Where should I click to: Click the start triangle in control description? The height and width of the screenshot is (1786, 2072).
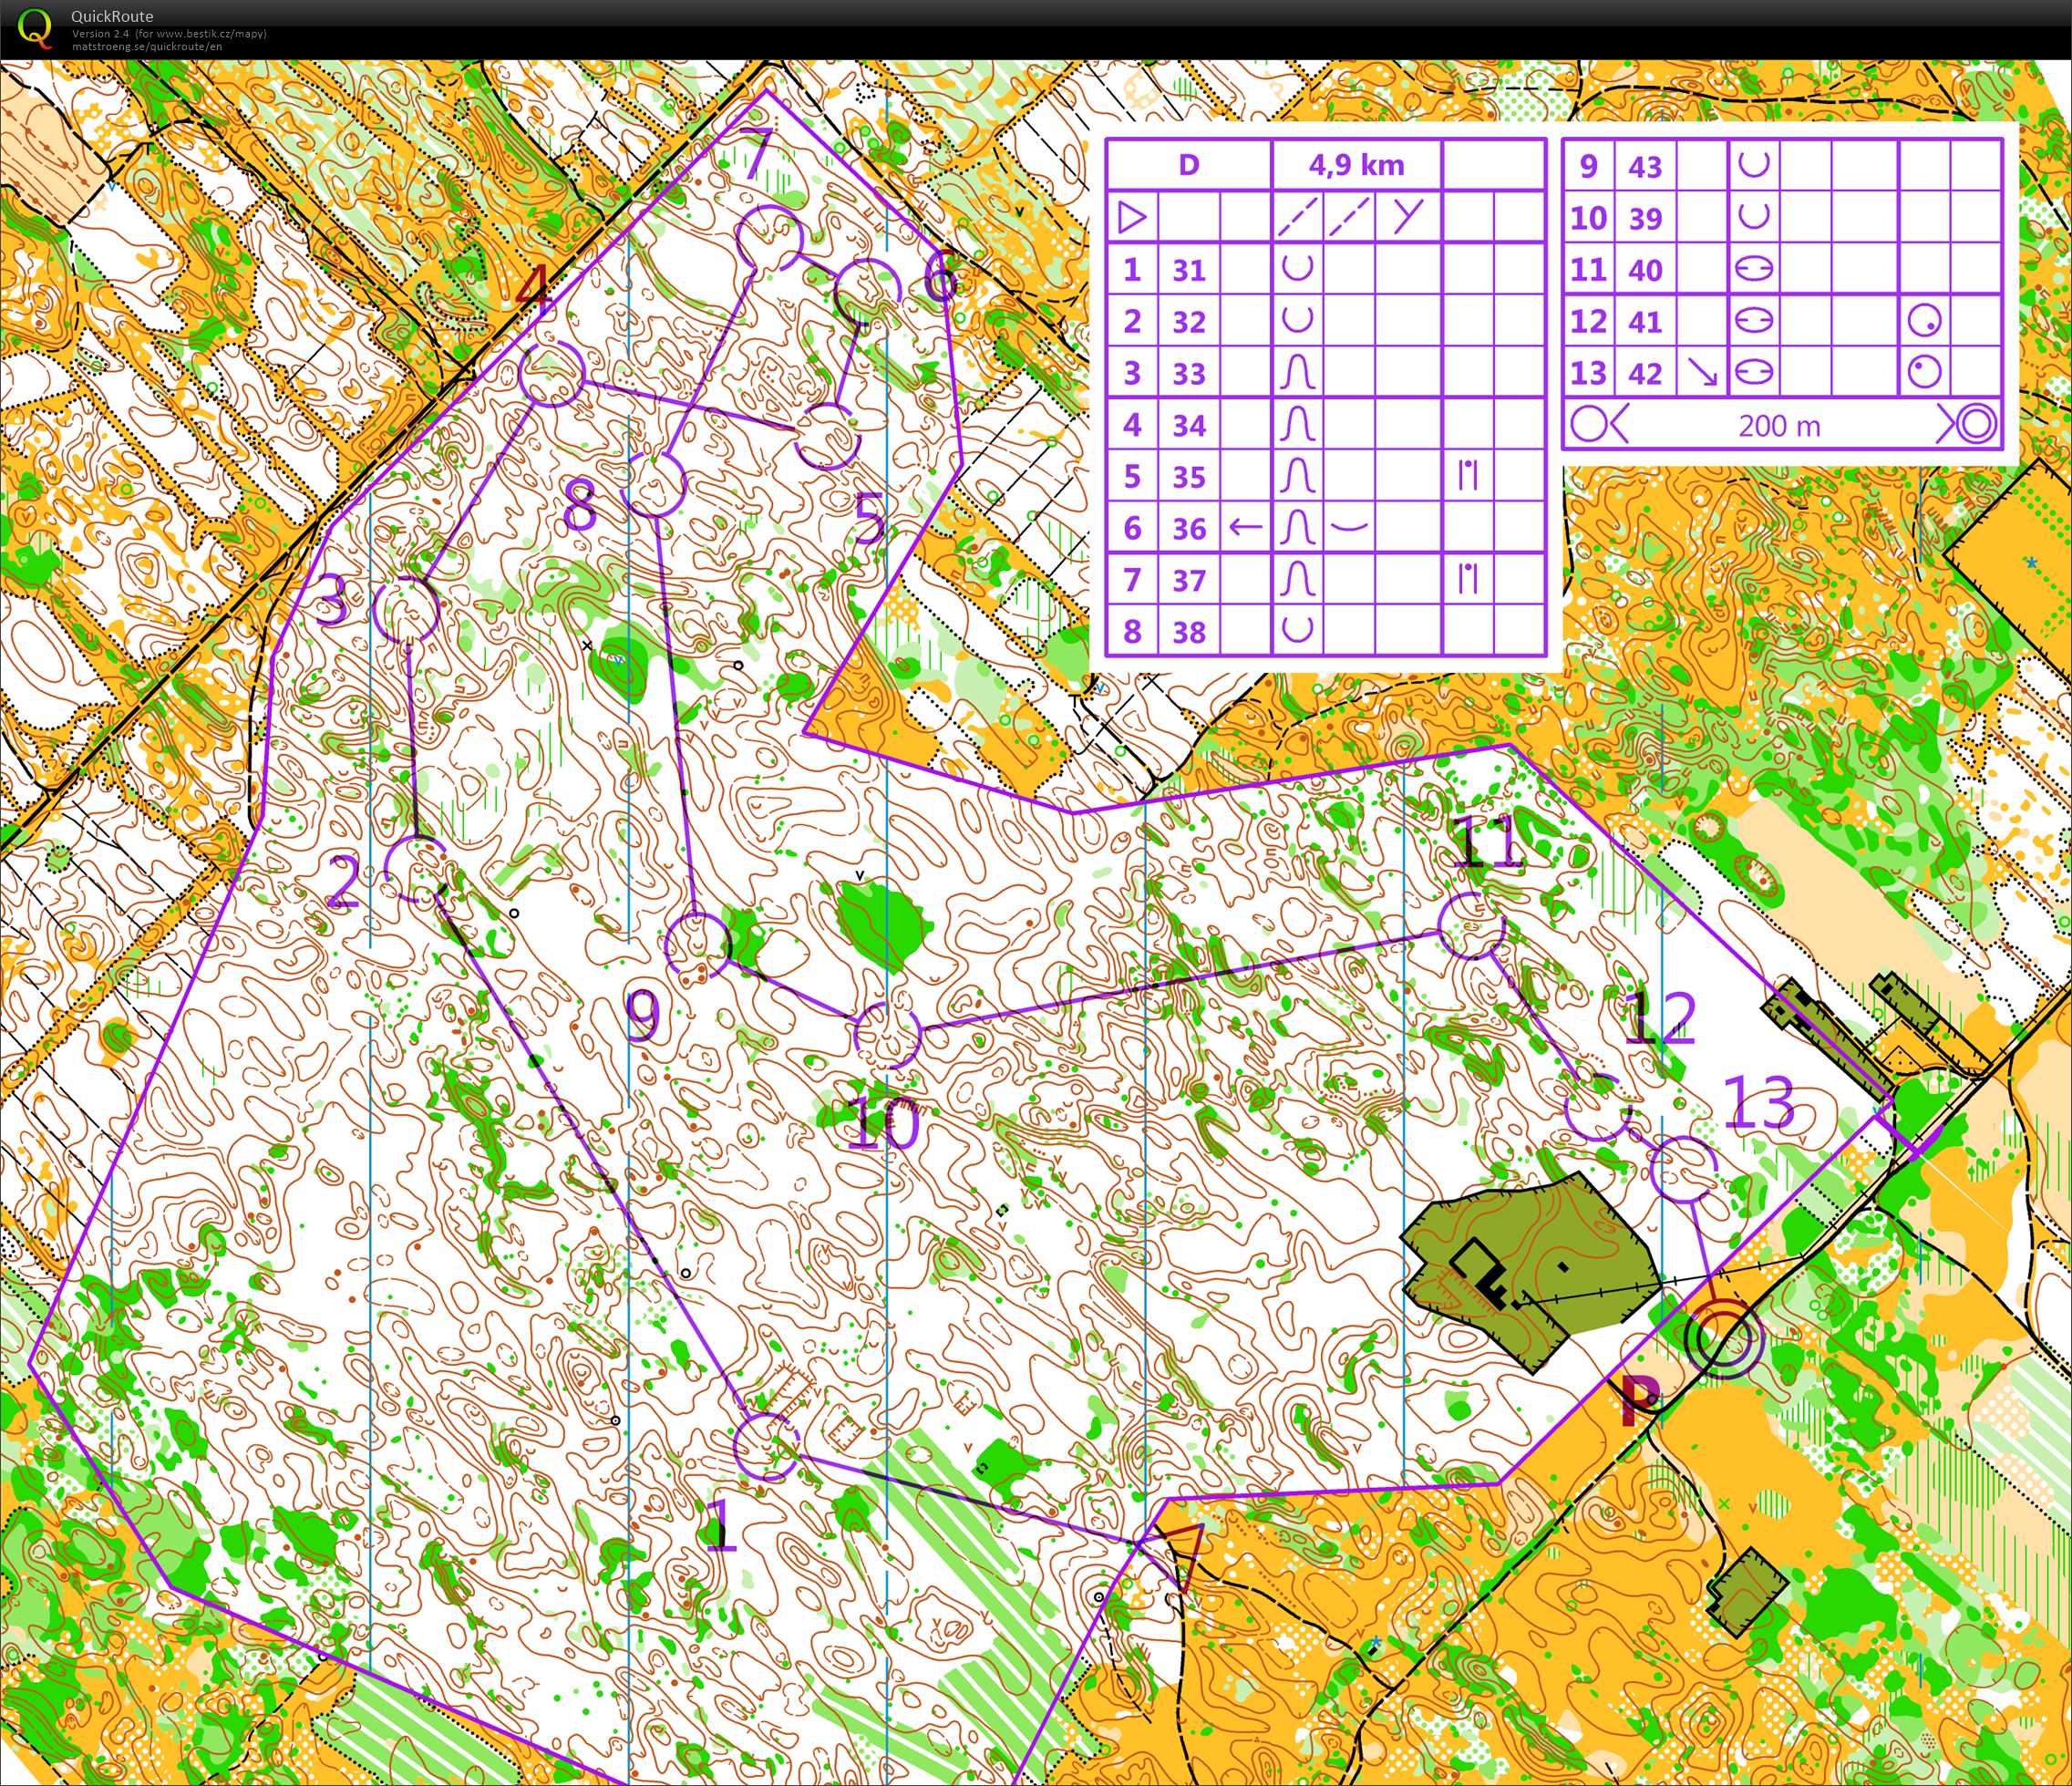click(x=1132, y=217)
